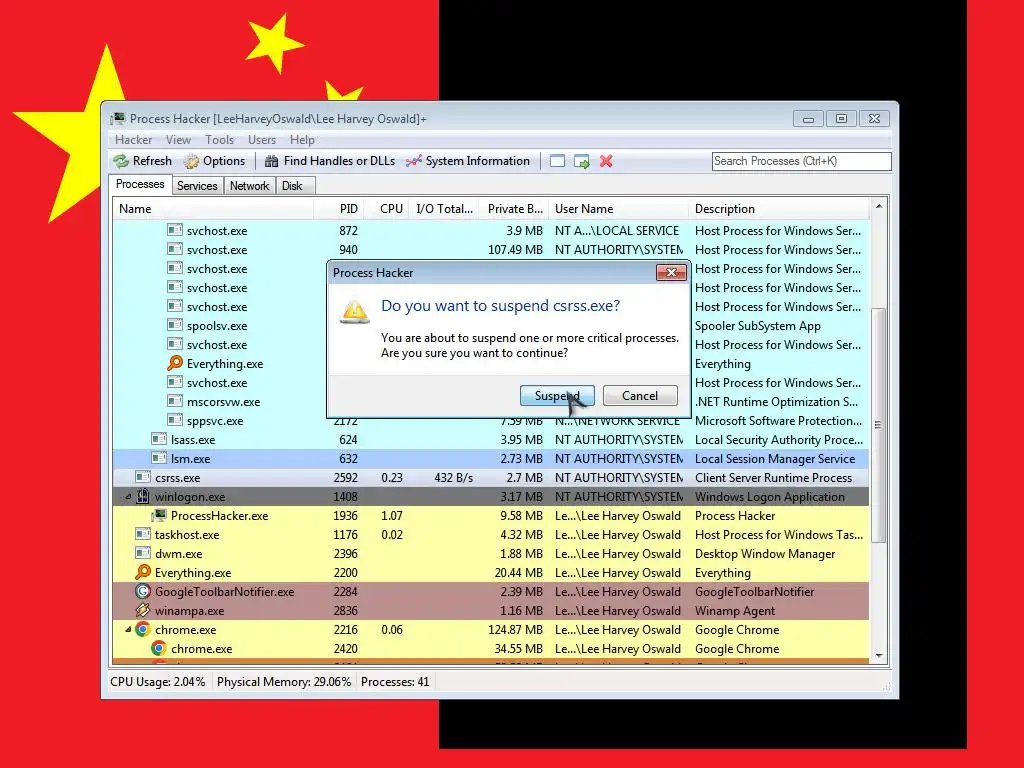Click the dwm.exe process icon
The image size is (1024, 768).
[142, 553]
